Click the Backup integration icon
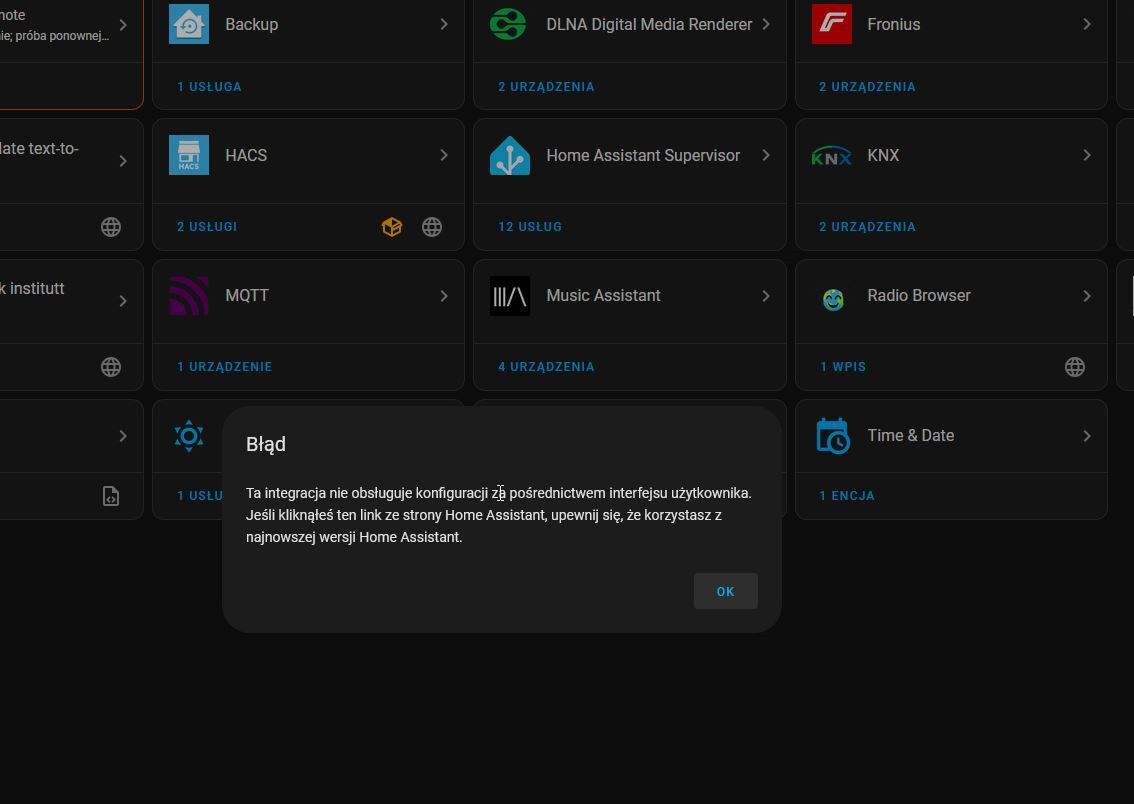 189,24
